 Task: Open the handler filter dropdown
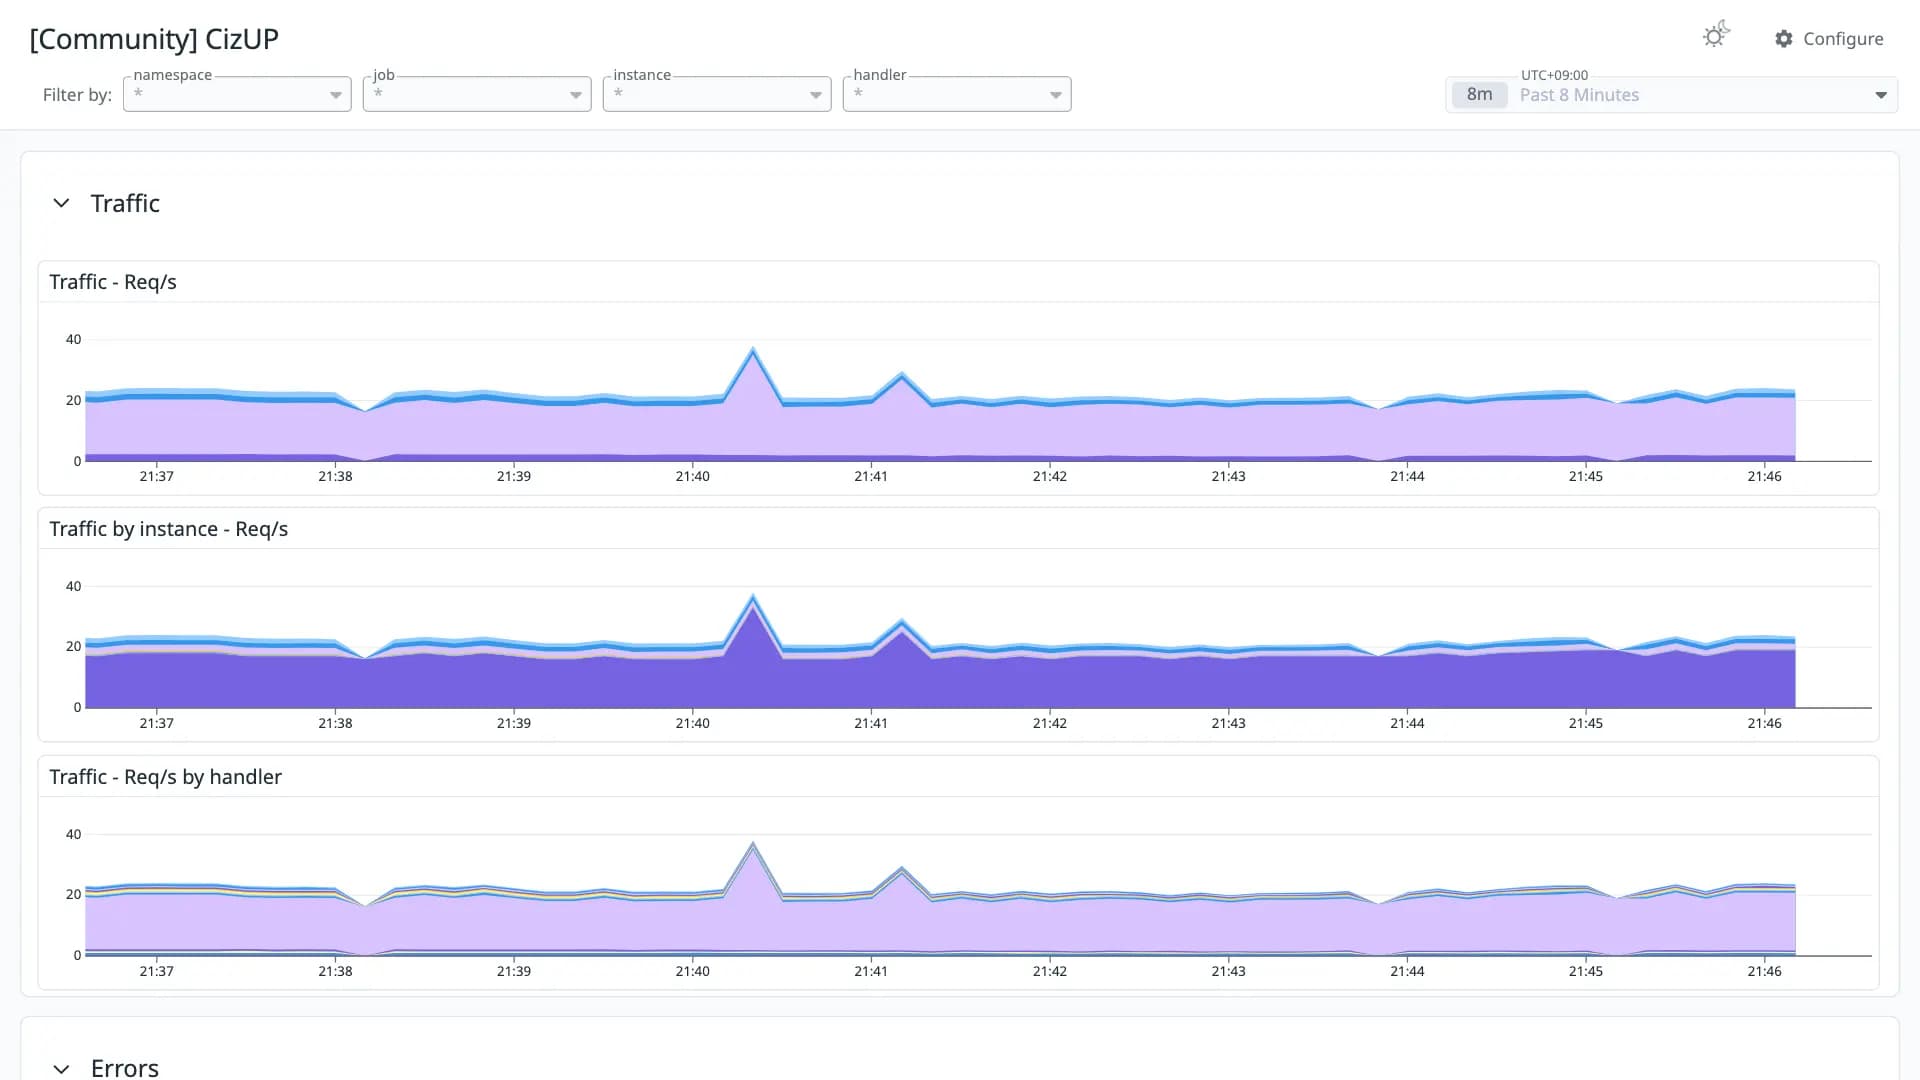957,94
